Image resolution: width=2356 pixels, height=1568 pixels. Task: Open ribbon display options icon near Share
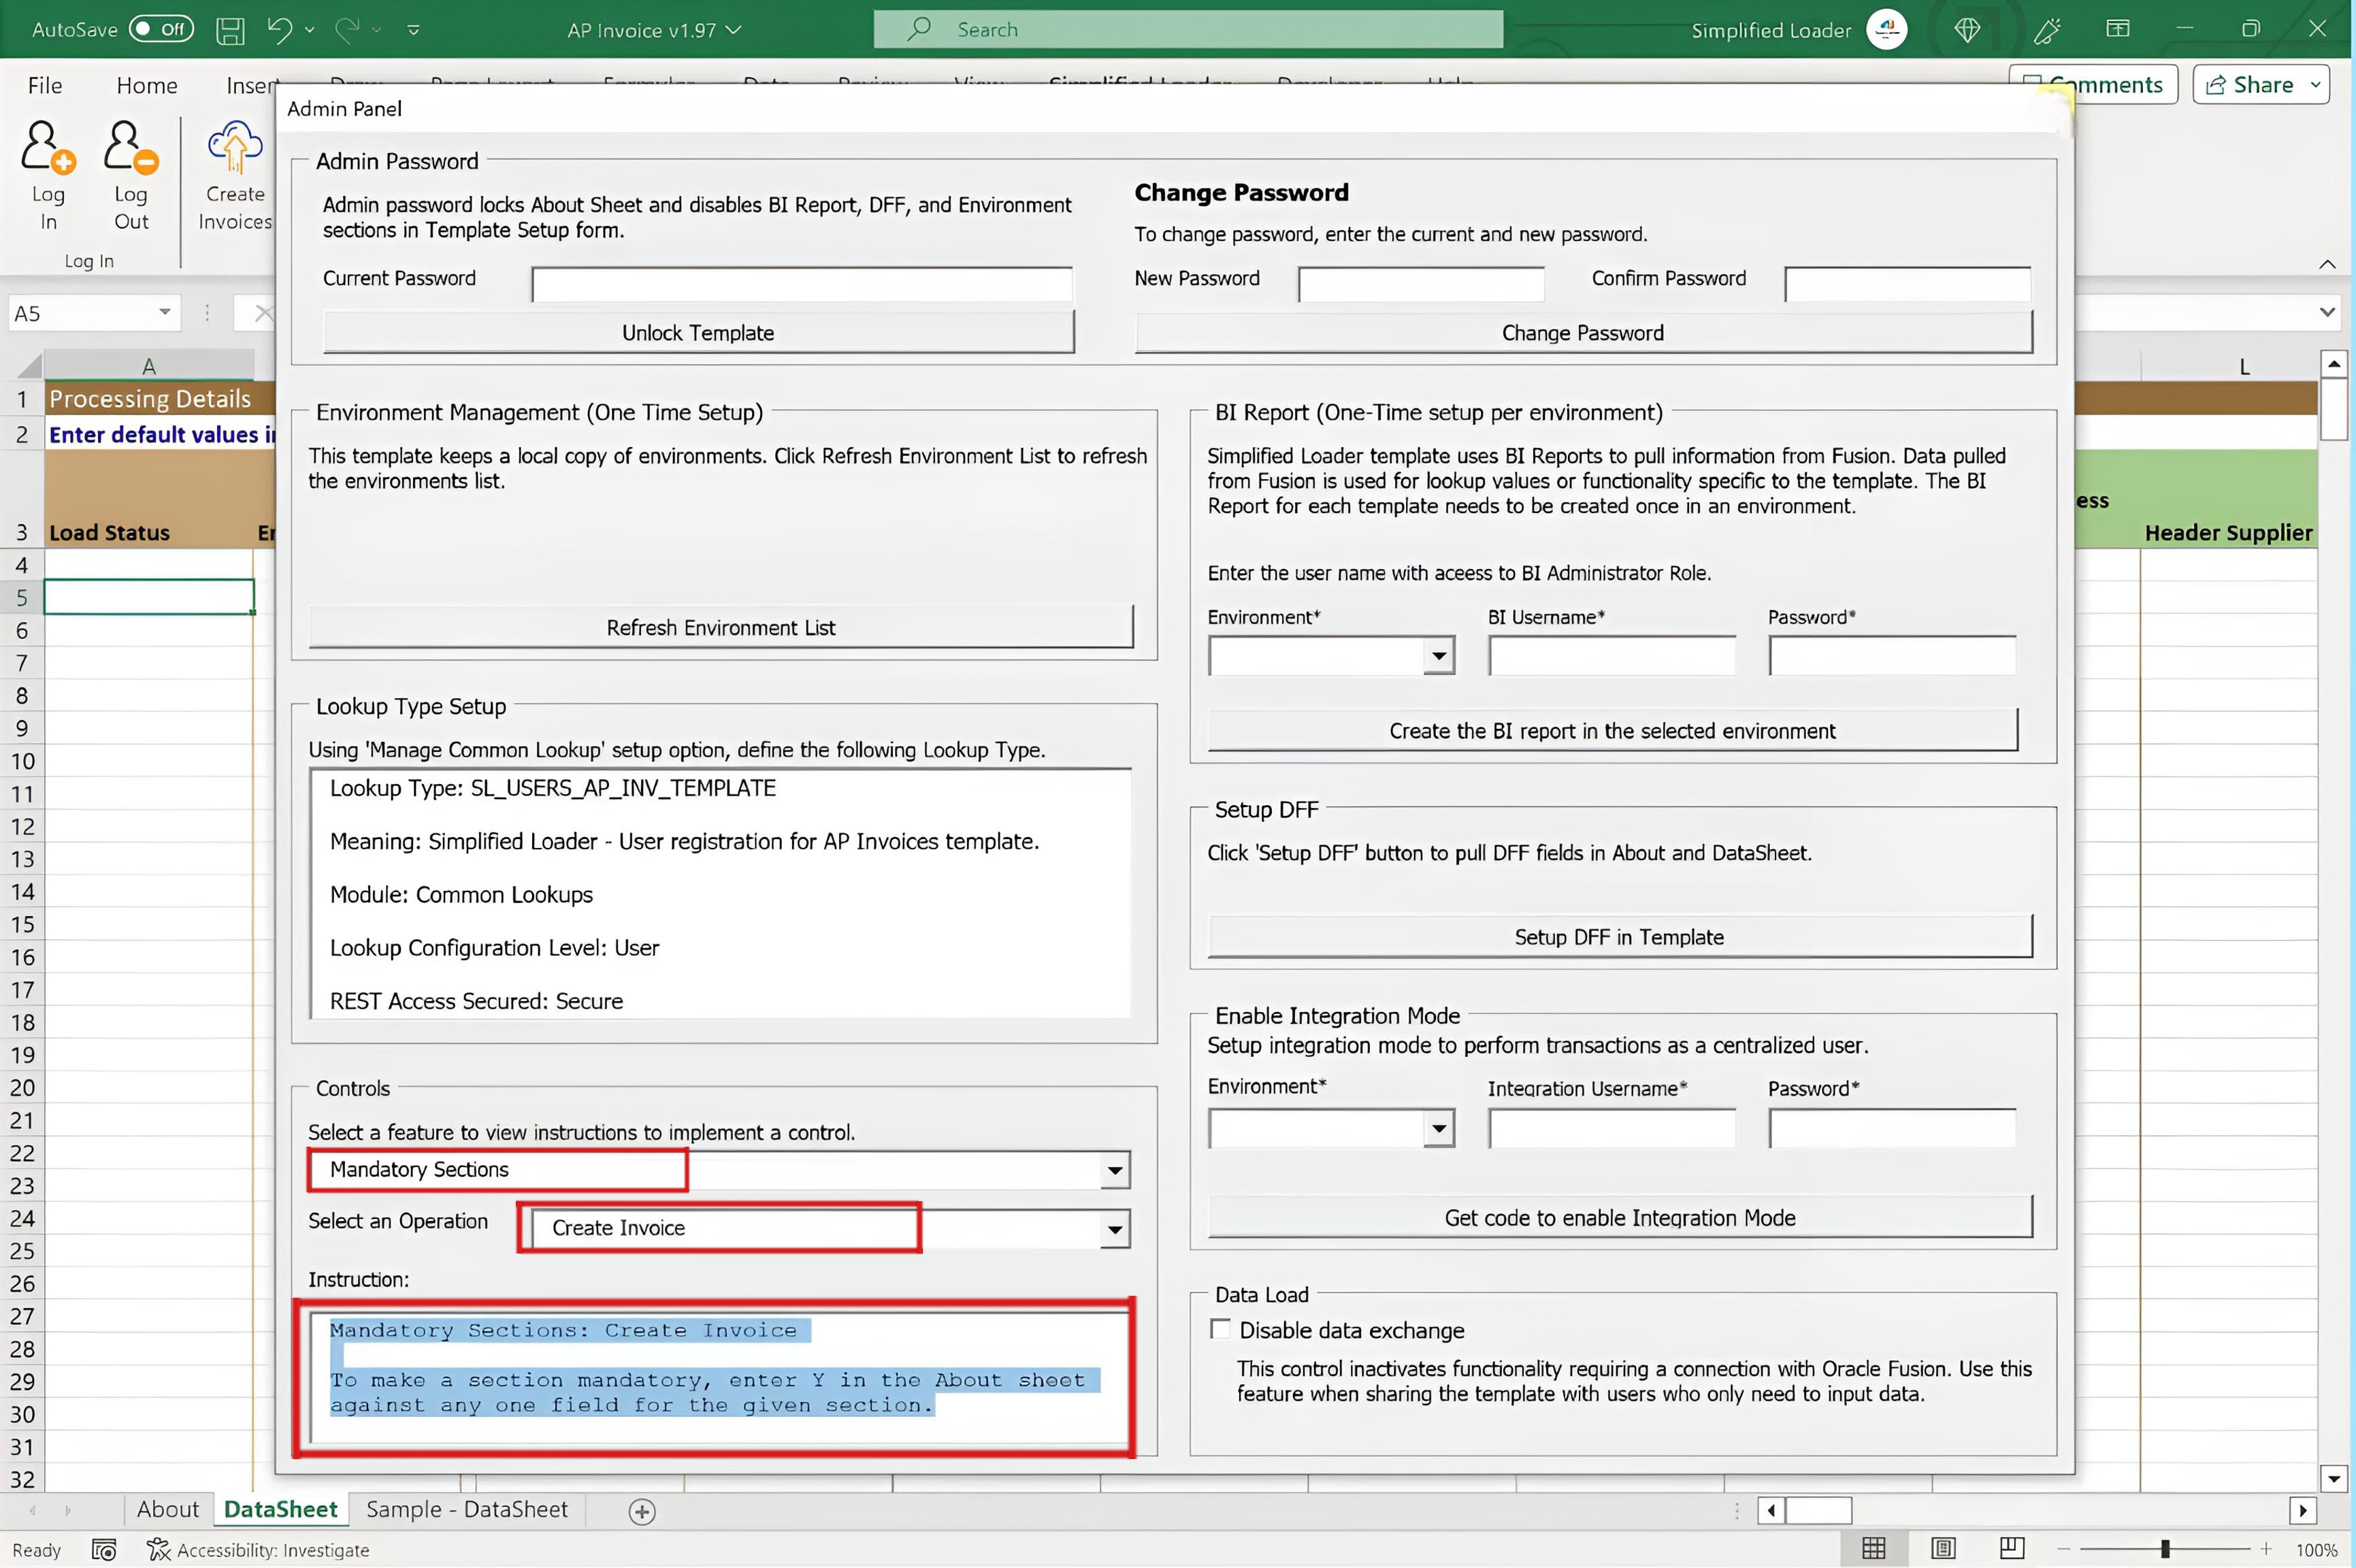tap(2119, 29)
